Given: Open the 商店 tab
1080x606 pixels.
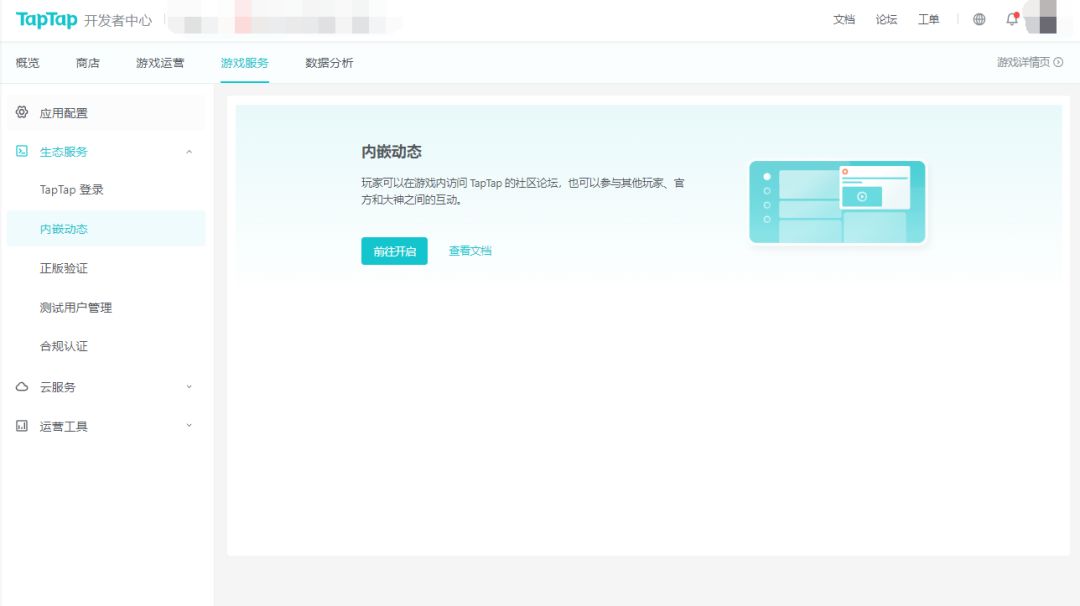Looking at the screenshot, I should tap(87, 63).
